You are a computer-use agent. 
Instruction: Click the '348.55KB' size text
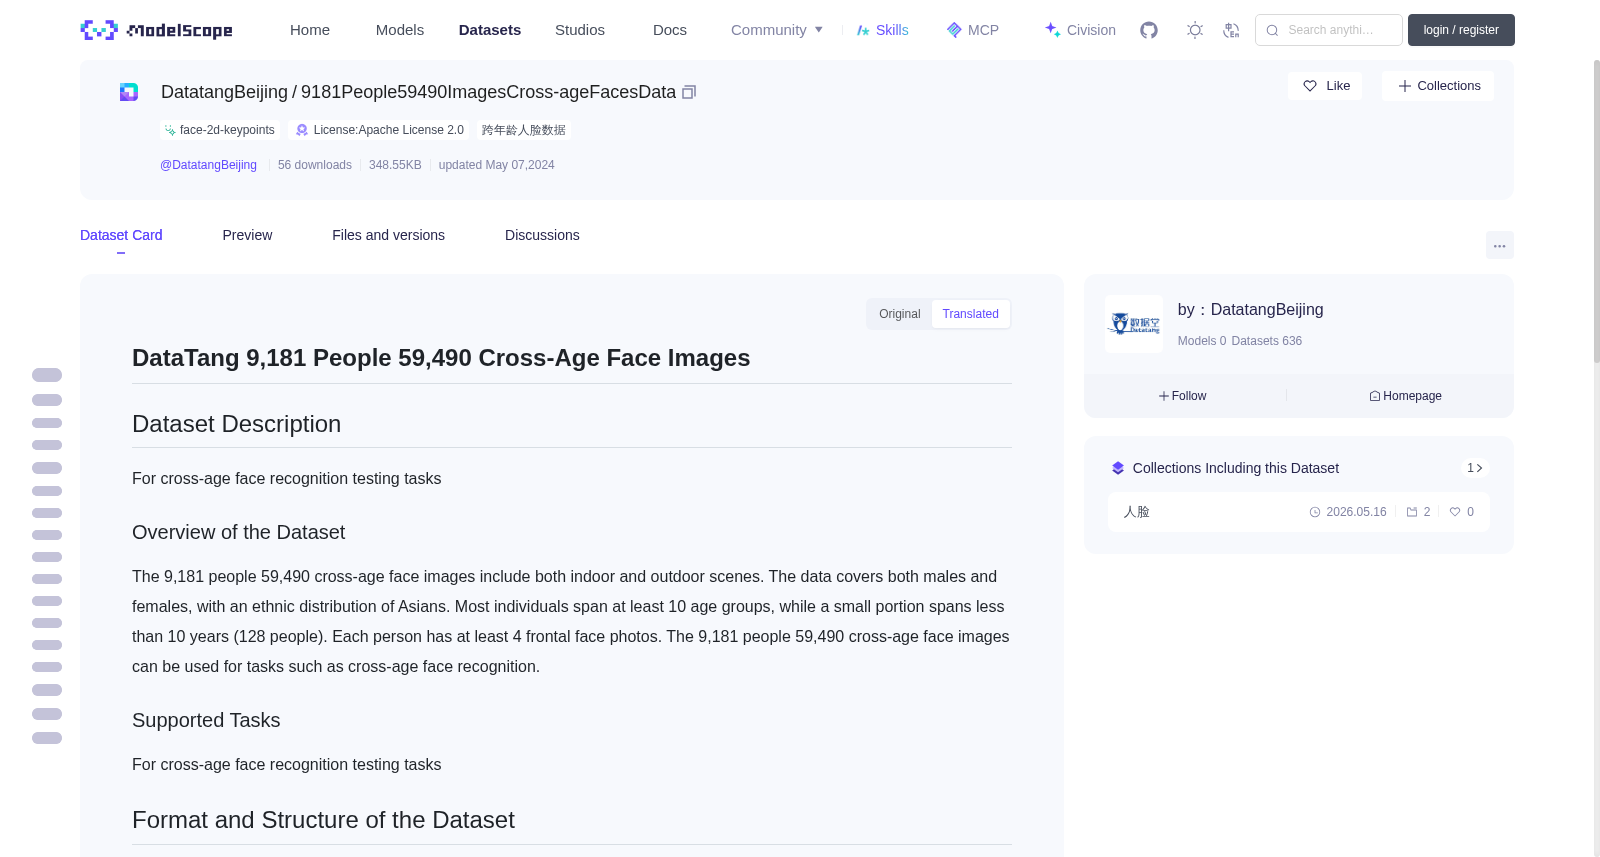pyautogui.click(x=395, y=165)
